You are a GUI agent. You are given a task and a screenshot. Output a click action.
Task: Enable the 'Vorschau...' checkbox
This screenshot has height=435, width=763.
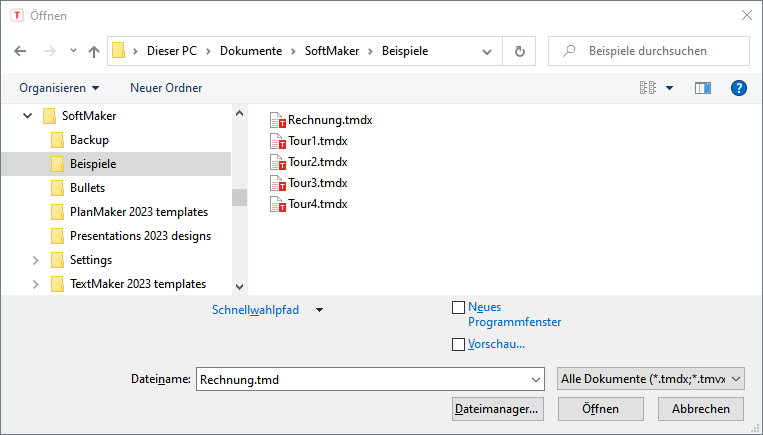[458, 344]
